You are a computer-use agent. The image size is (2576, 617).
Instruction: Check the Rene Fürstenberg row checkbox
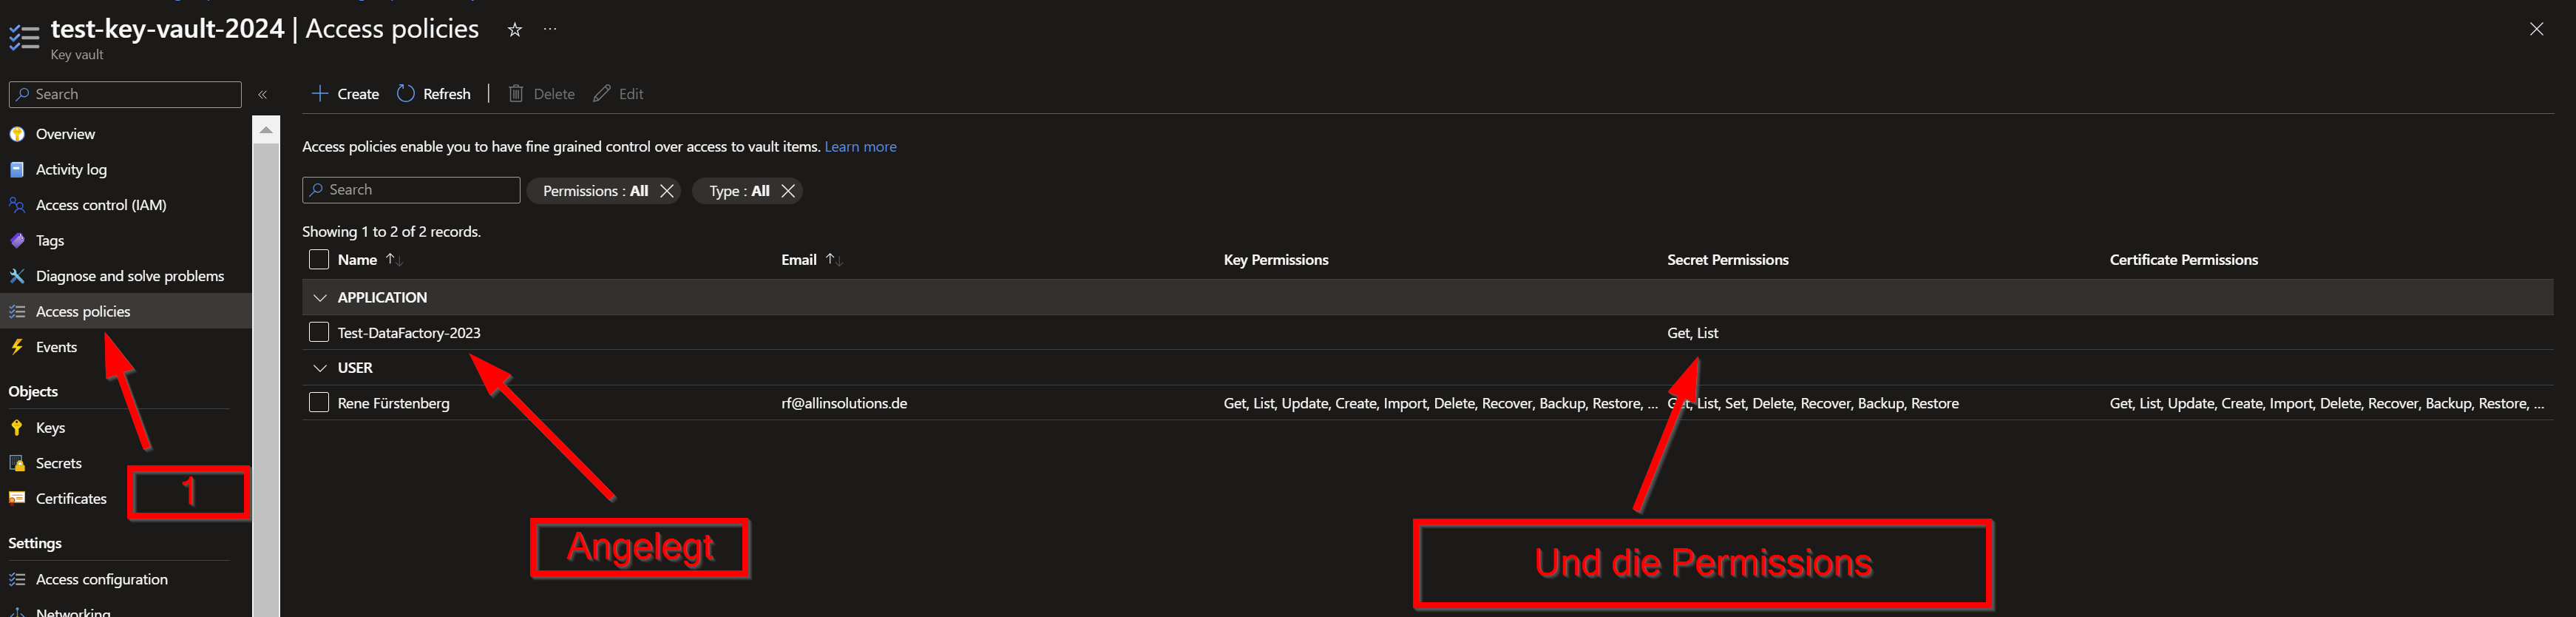319,403
